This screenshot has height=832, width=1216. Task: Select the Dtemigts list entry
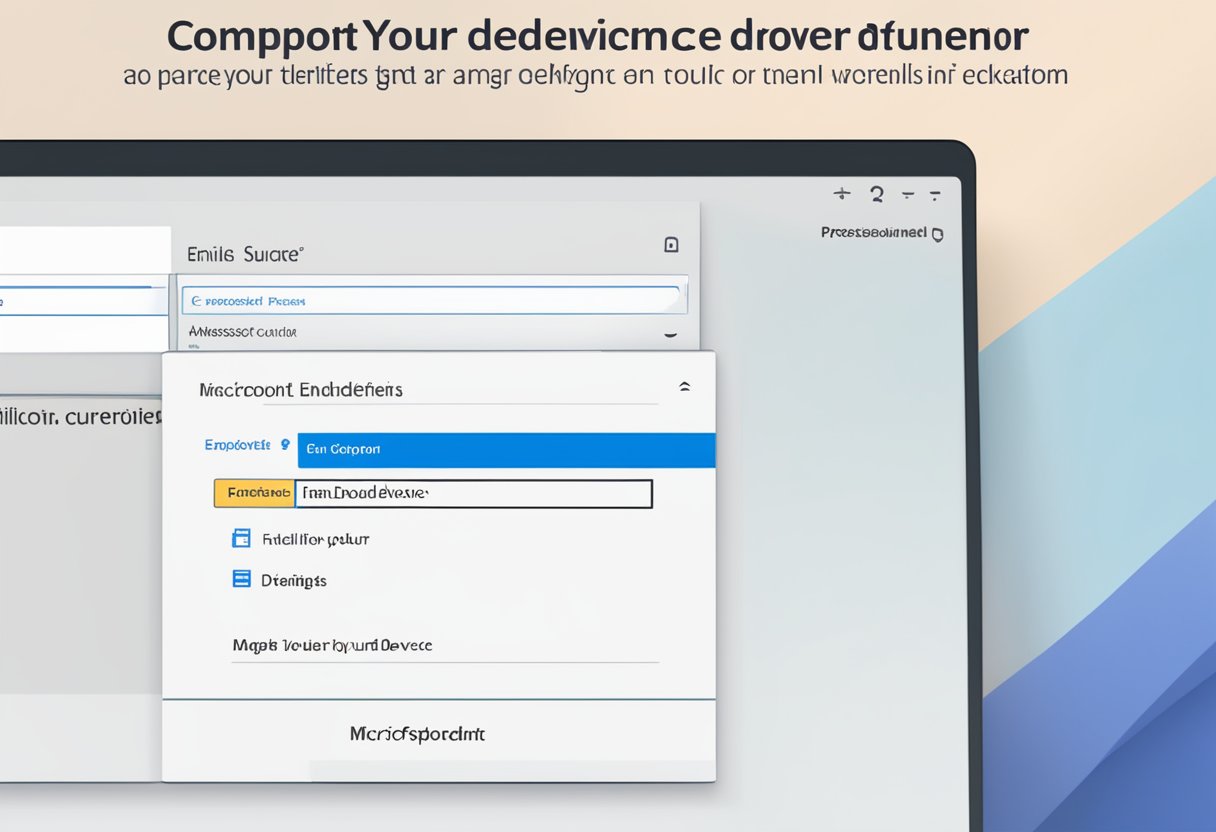(x=294, y=580)
